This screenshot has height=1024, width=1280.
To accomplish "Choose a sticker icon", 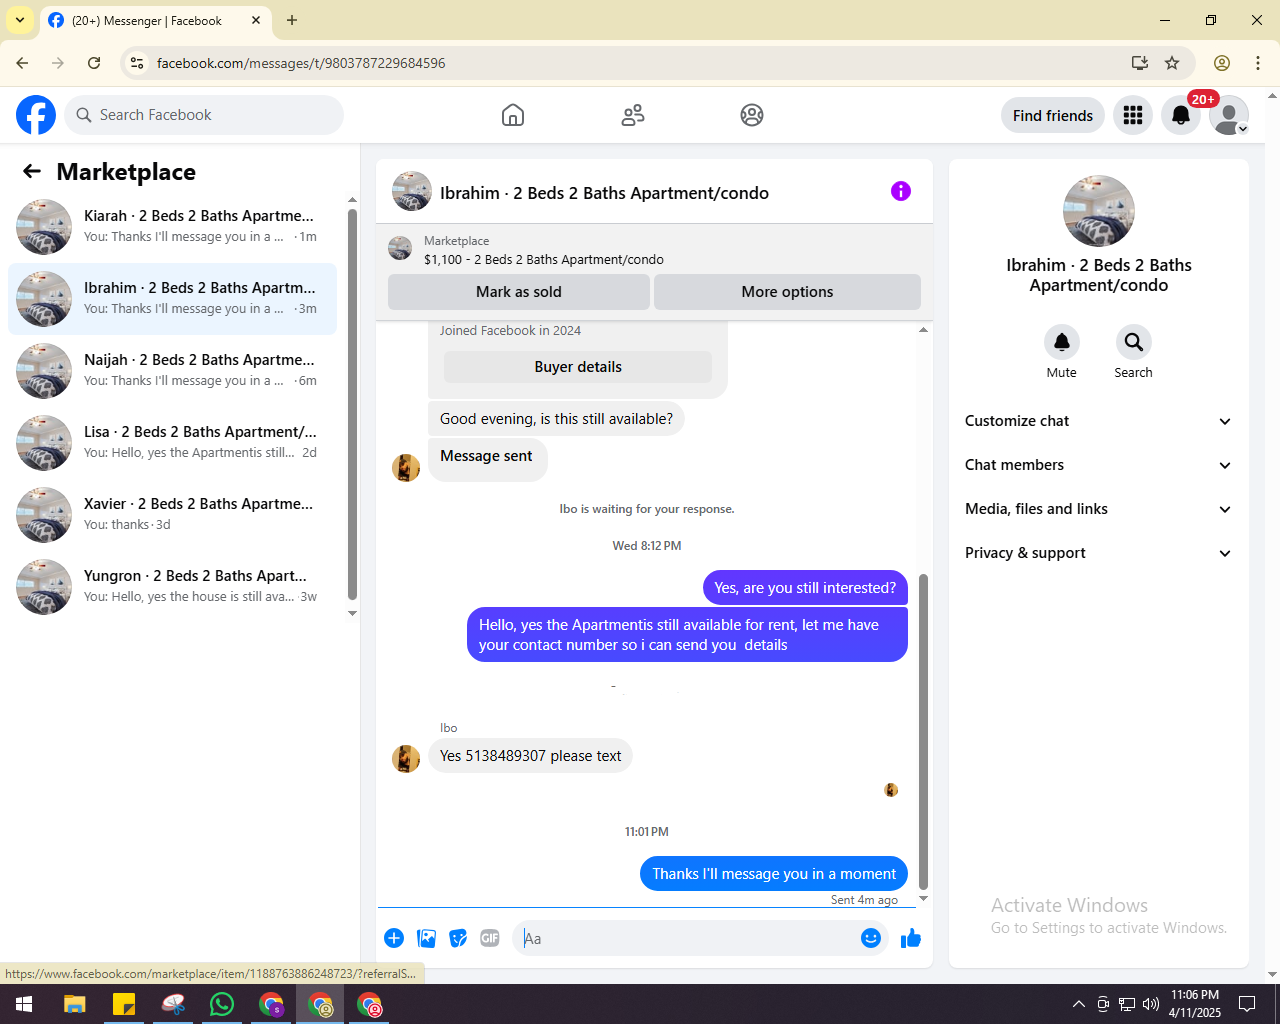I will [x=458, y=938].
